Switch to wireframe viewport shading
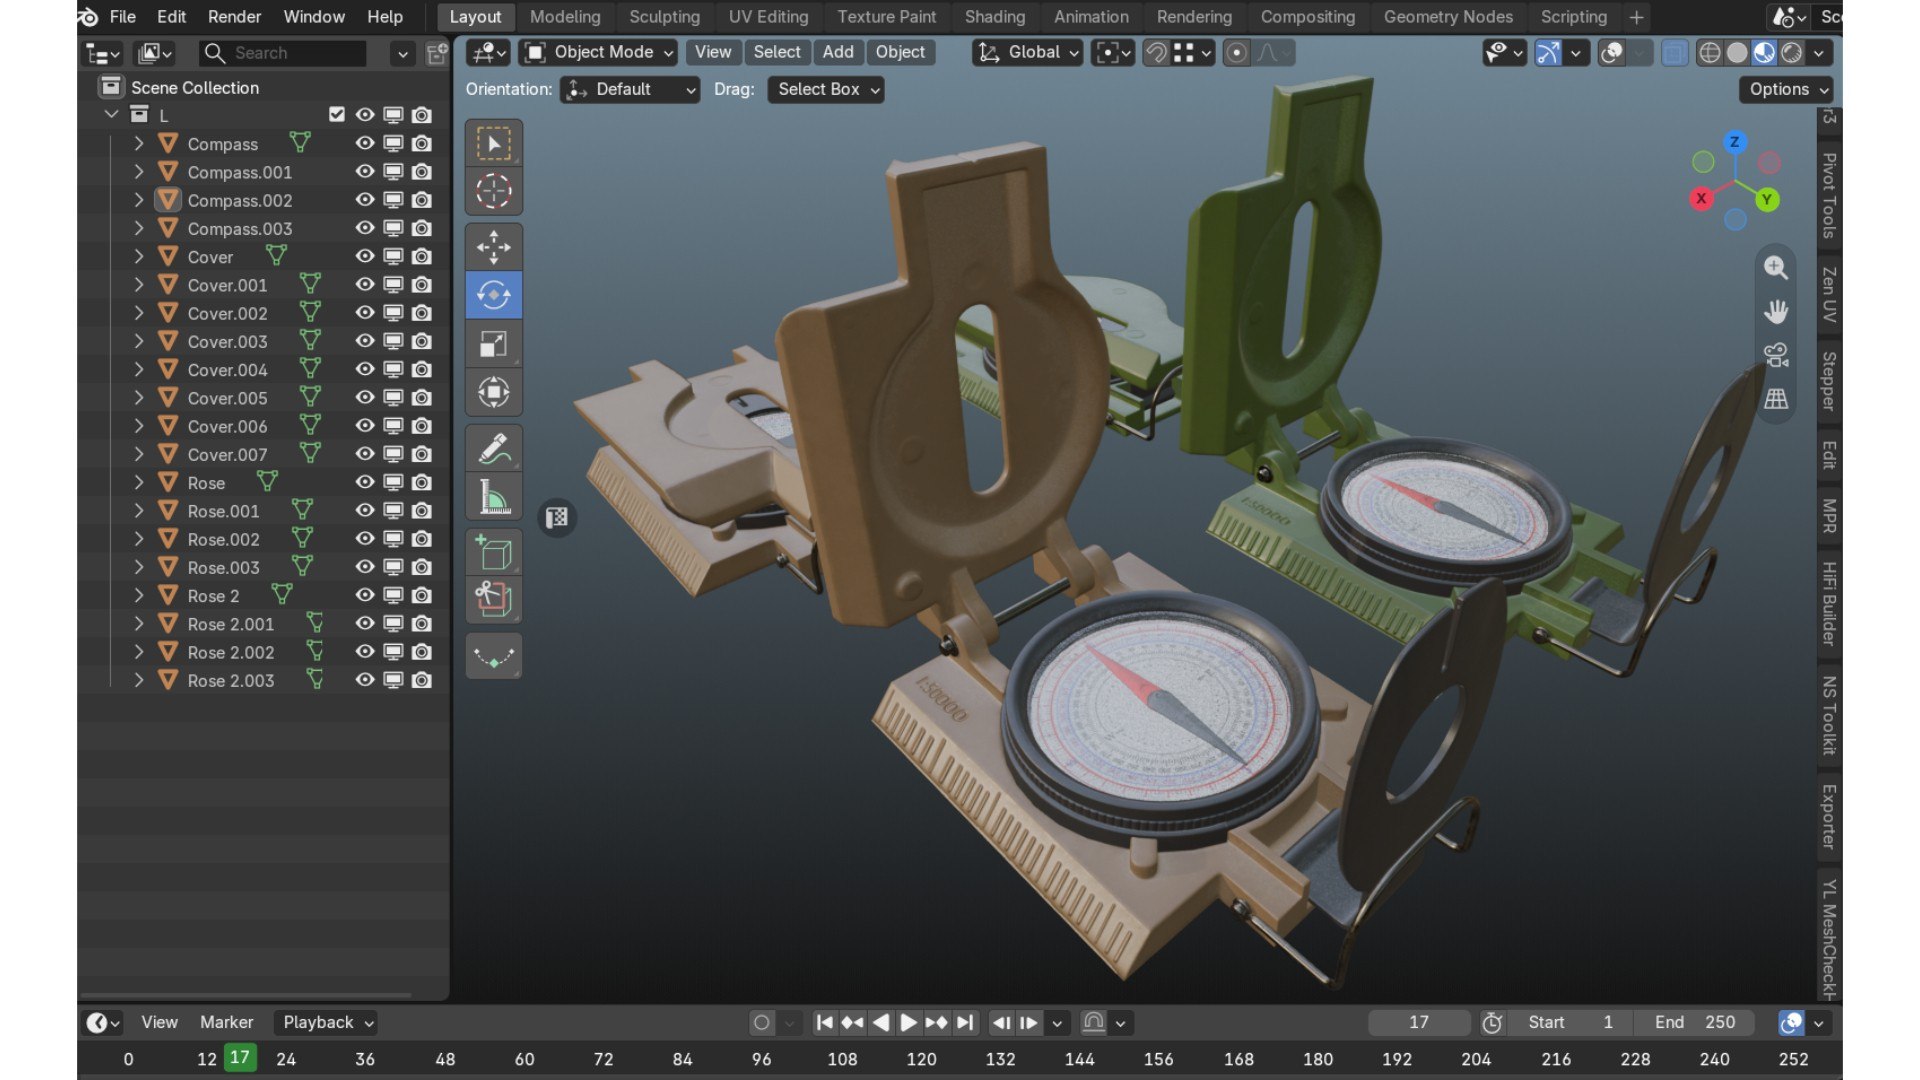 (x=1710, y=53)
